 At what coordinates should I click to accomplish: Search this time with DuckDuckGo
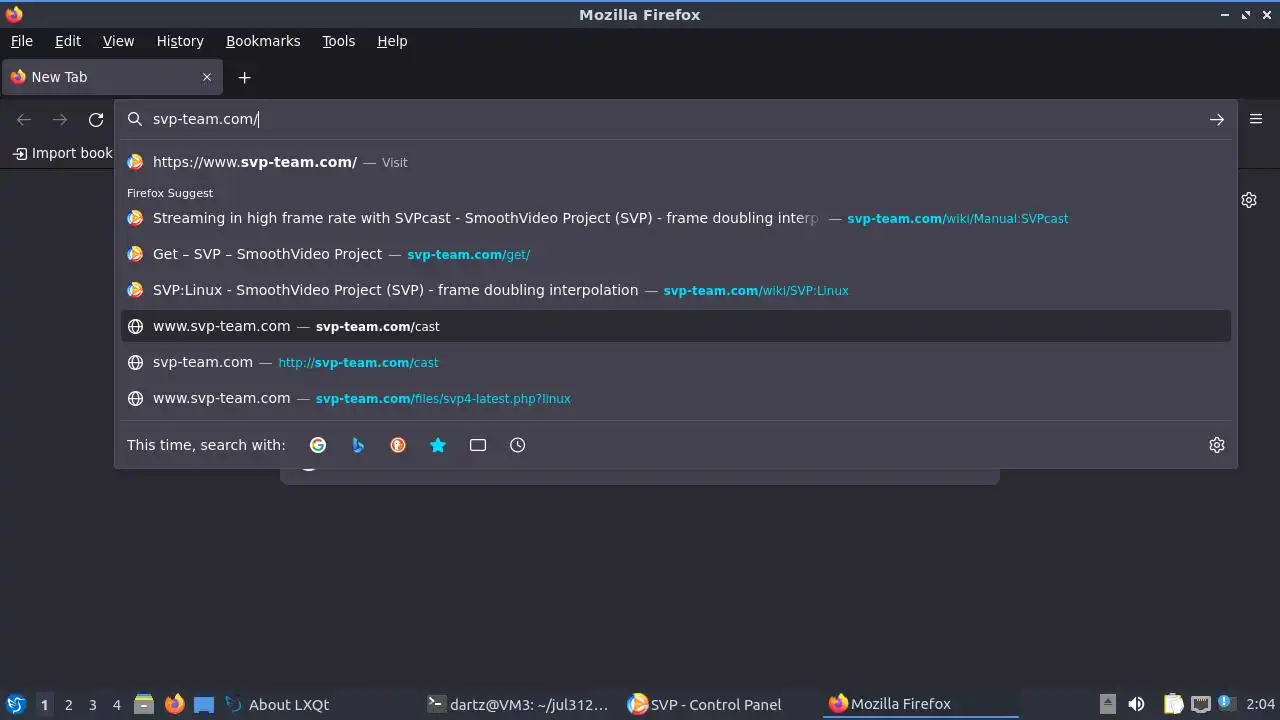coord(398,445)
